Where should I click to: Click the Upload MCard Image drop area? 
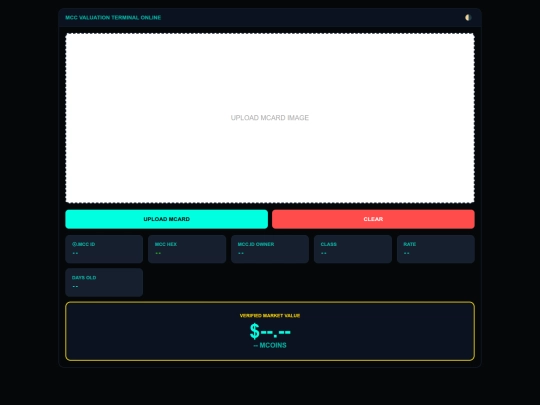(x=270, y=118)
